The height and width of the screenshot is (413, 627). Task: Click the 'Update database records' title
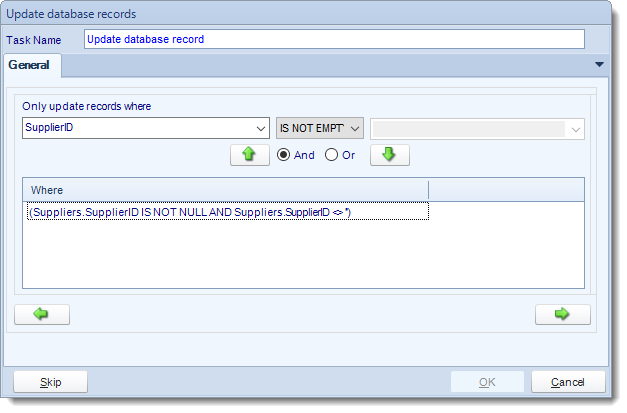[x=72, y=14]
